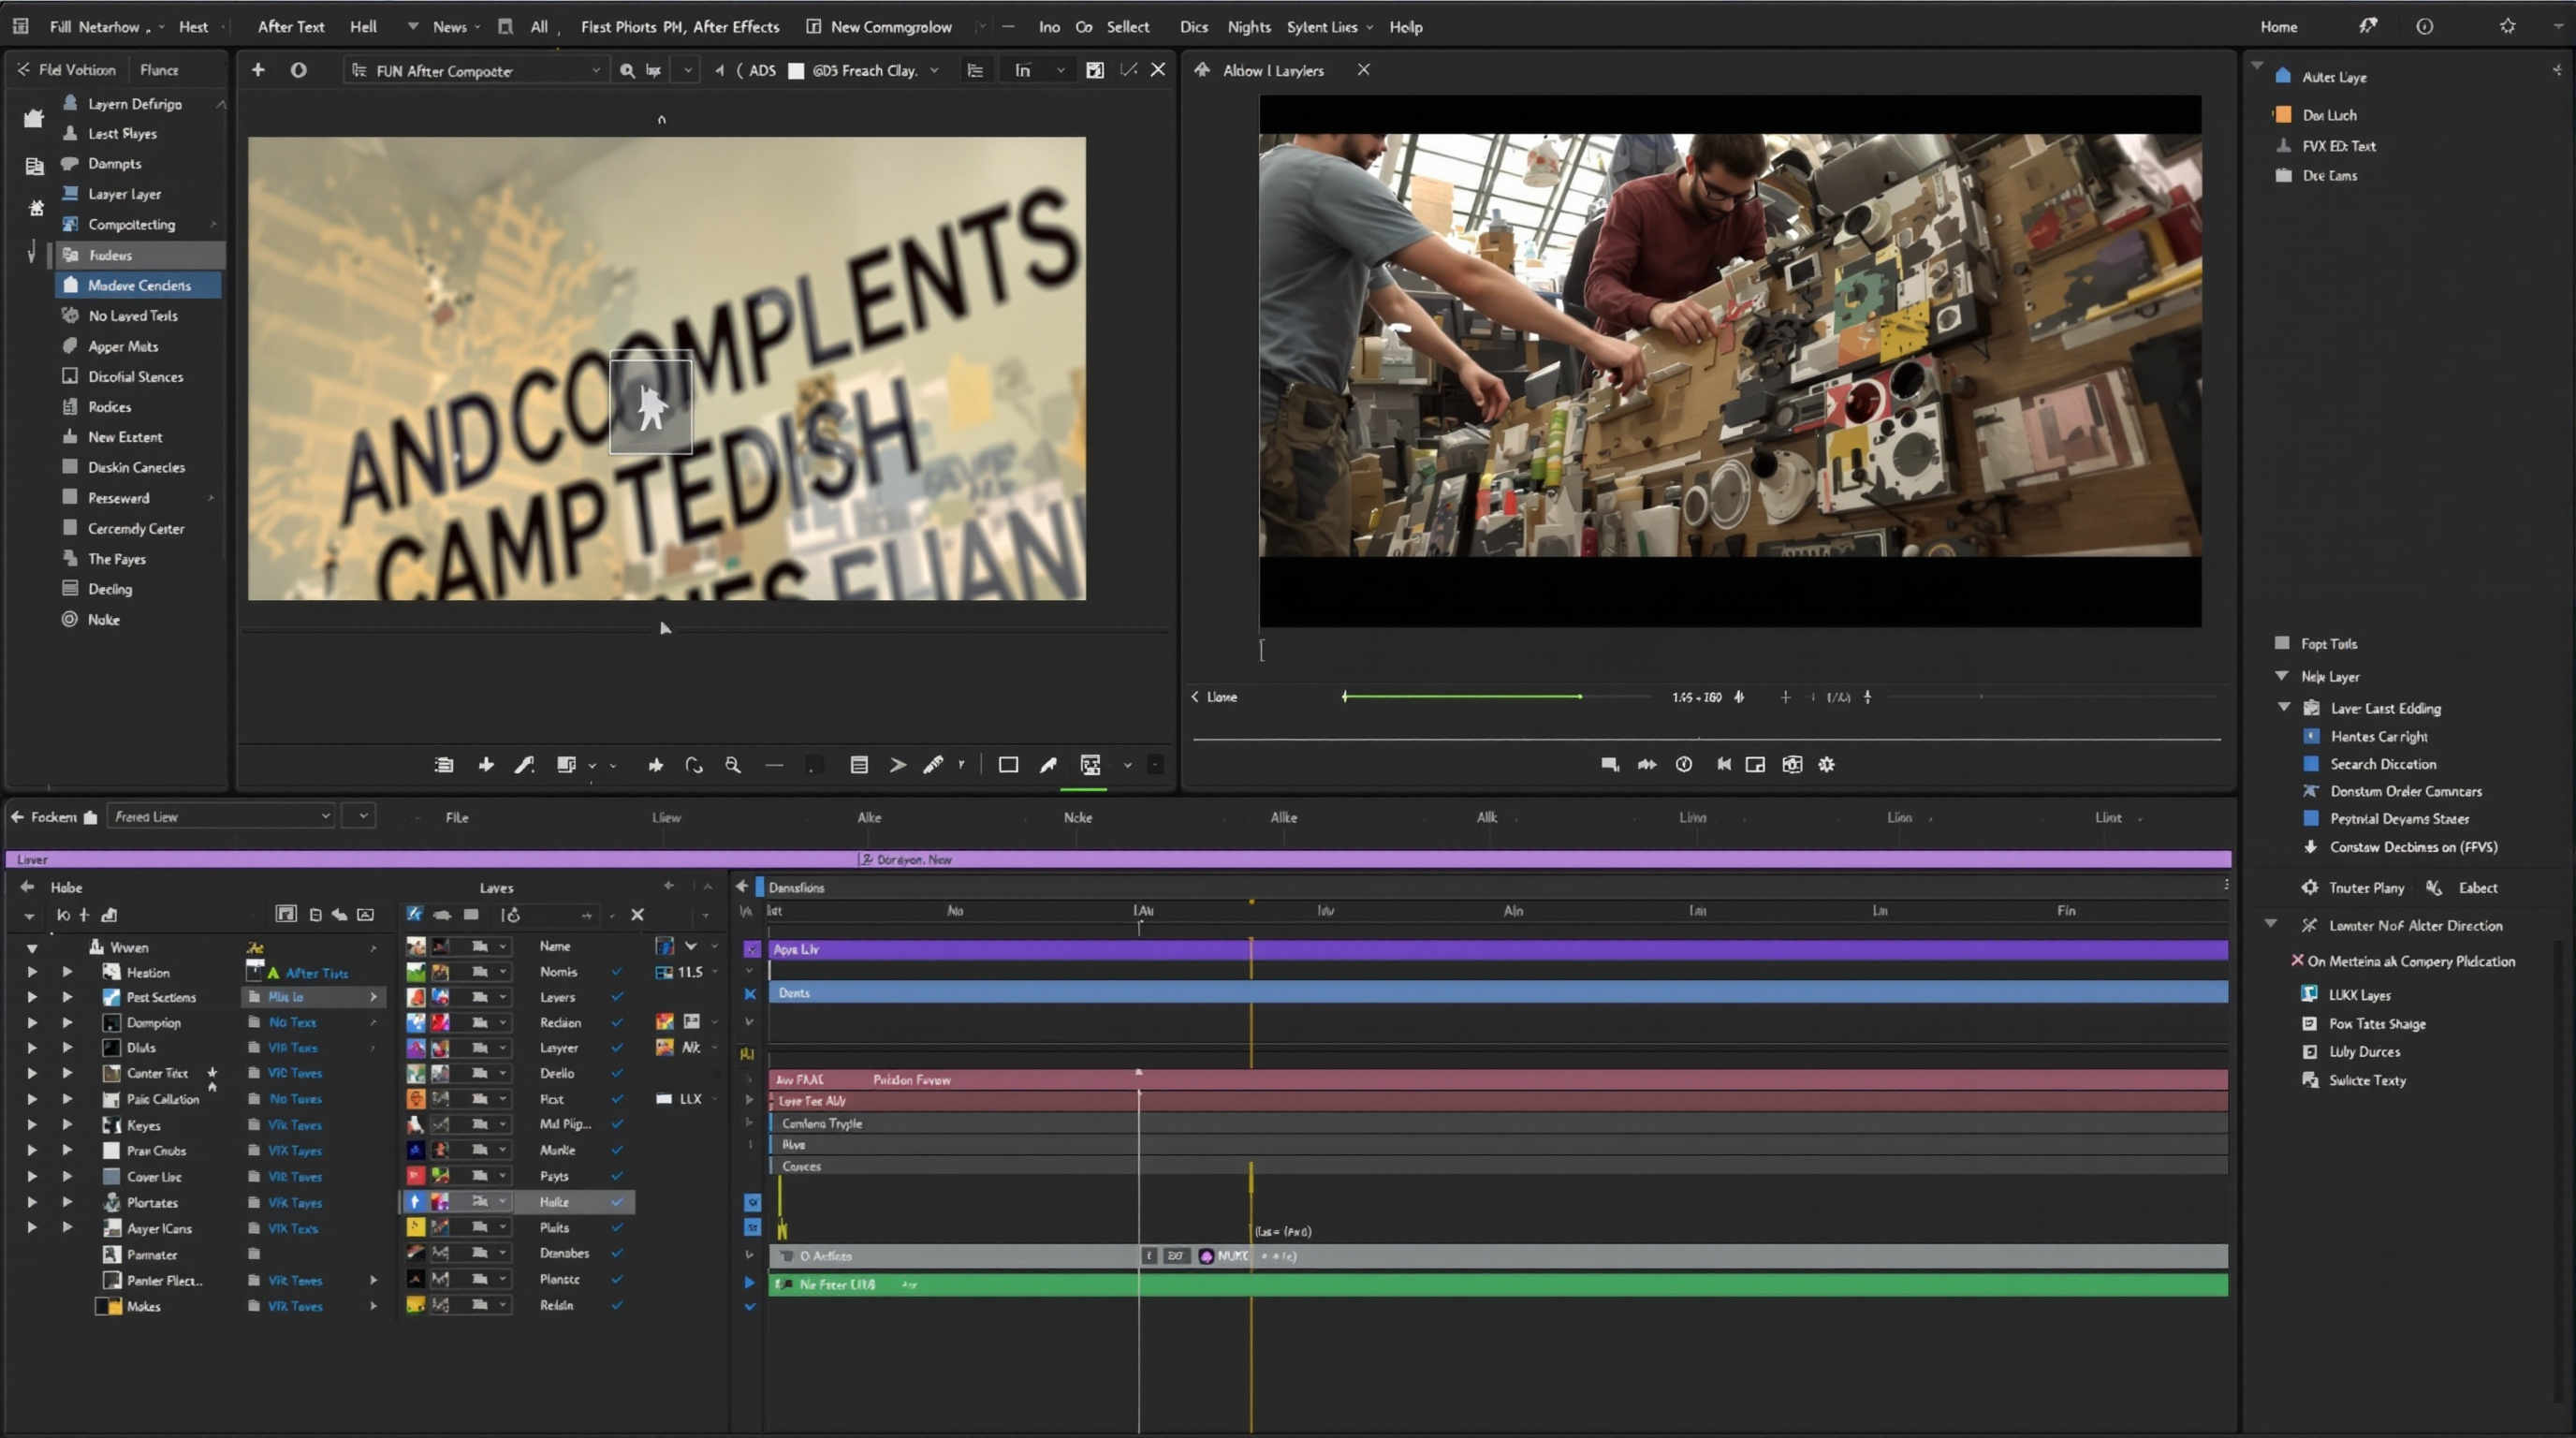Select the pen tool icon near the composition bottom

tap(1048, 765)
